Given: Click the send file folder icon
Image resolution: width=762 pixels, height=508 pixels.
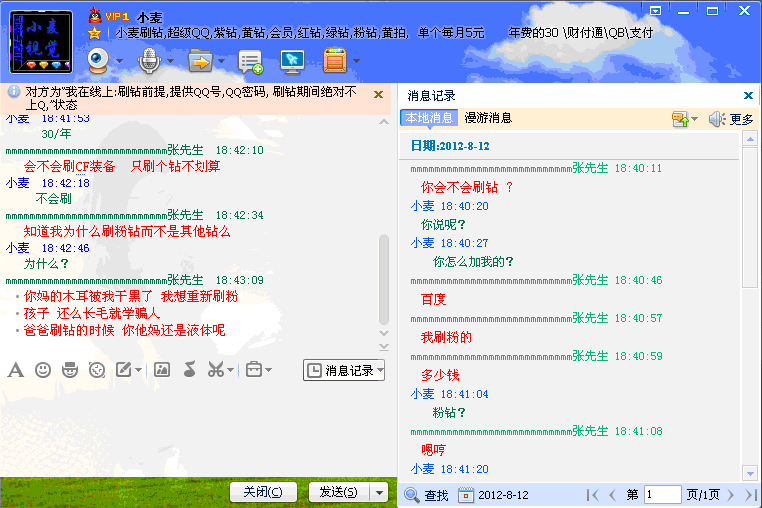Looking at the screenshot, I should pos(200,61).
